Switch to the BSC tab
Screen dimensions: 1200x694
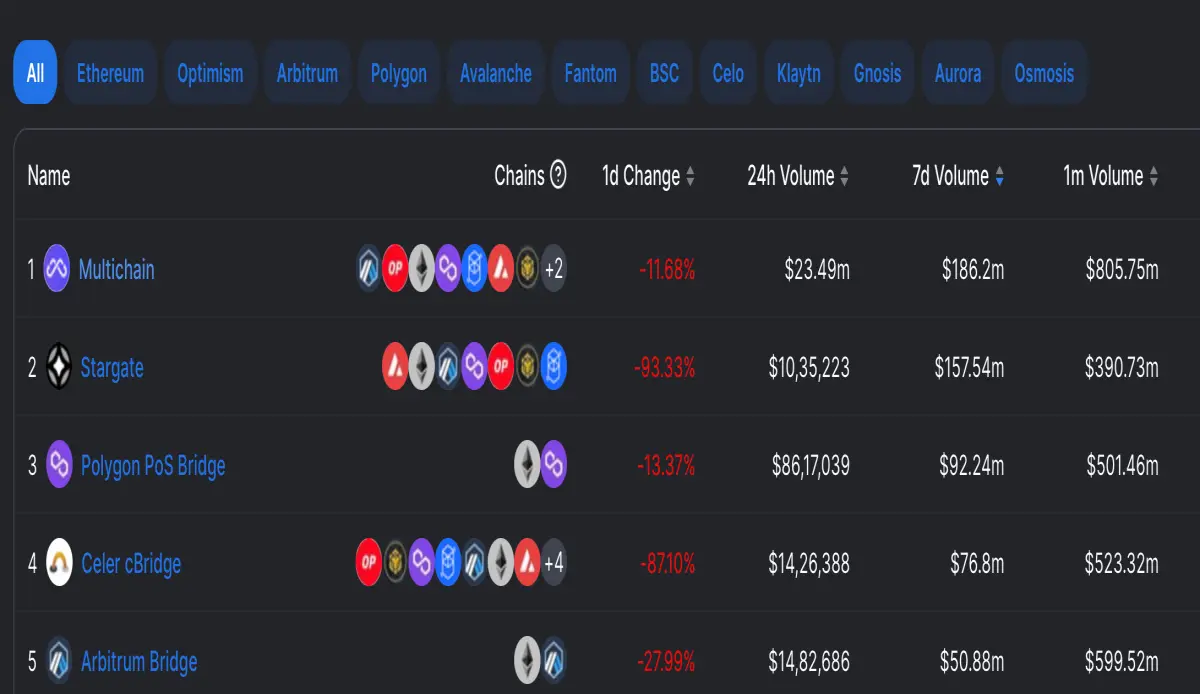(664, 73)
